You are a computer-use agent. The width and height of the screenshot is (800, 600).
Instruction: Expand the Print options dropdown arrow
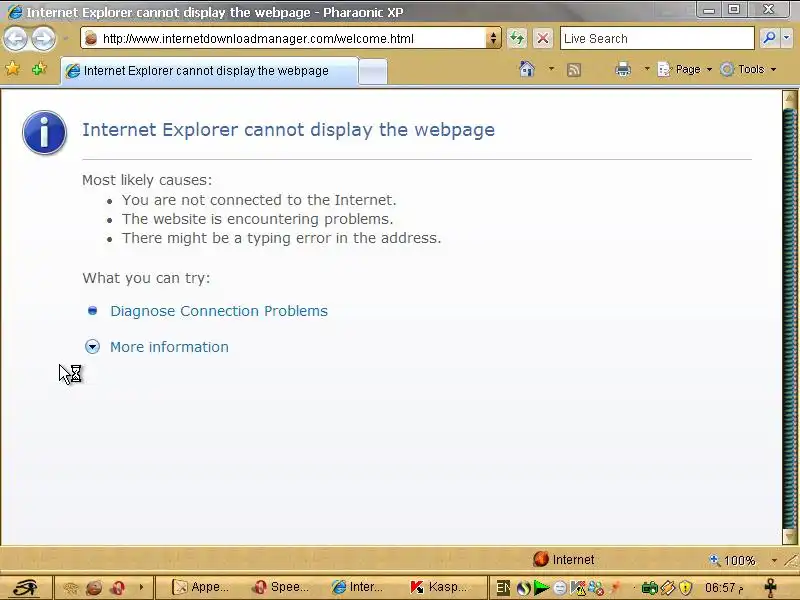[647, 69]
